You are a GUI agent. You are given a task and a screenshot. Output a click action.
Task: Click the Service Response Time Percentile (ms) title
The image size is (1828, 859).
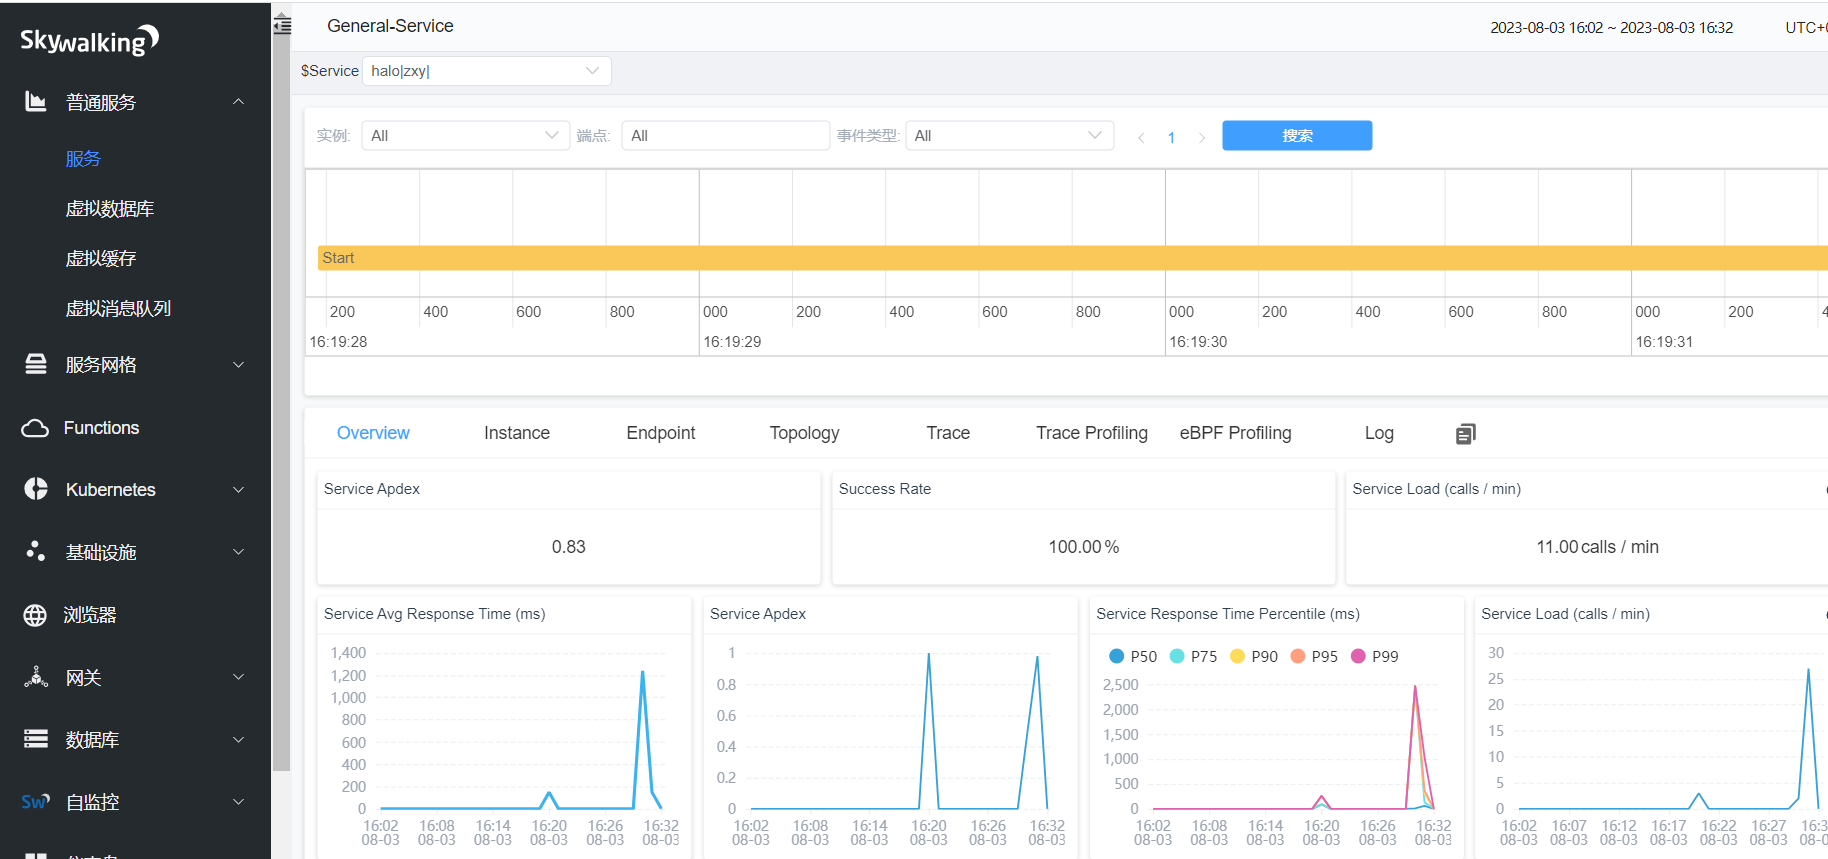pyautogui.click(x=1228, y=614)
